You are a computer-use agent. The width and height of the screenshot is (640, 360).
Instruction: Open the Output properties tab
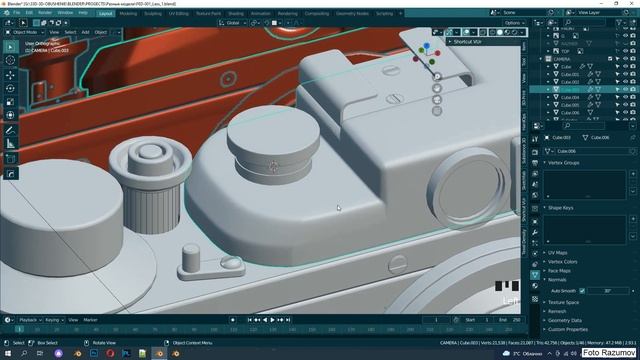[x=535, y=163]
